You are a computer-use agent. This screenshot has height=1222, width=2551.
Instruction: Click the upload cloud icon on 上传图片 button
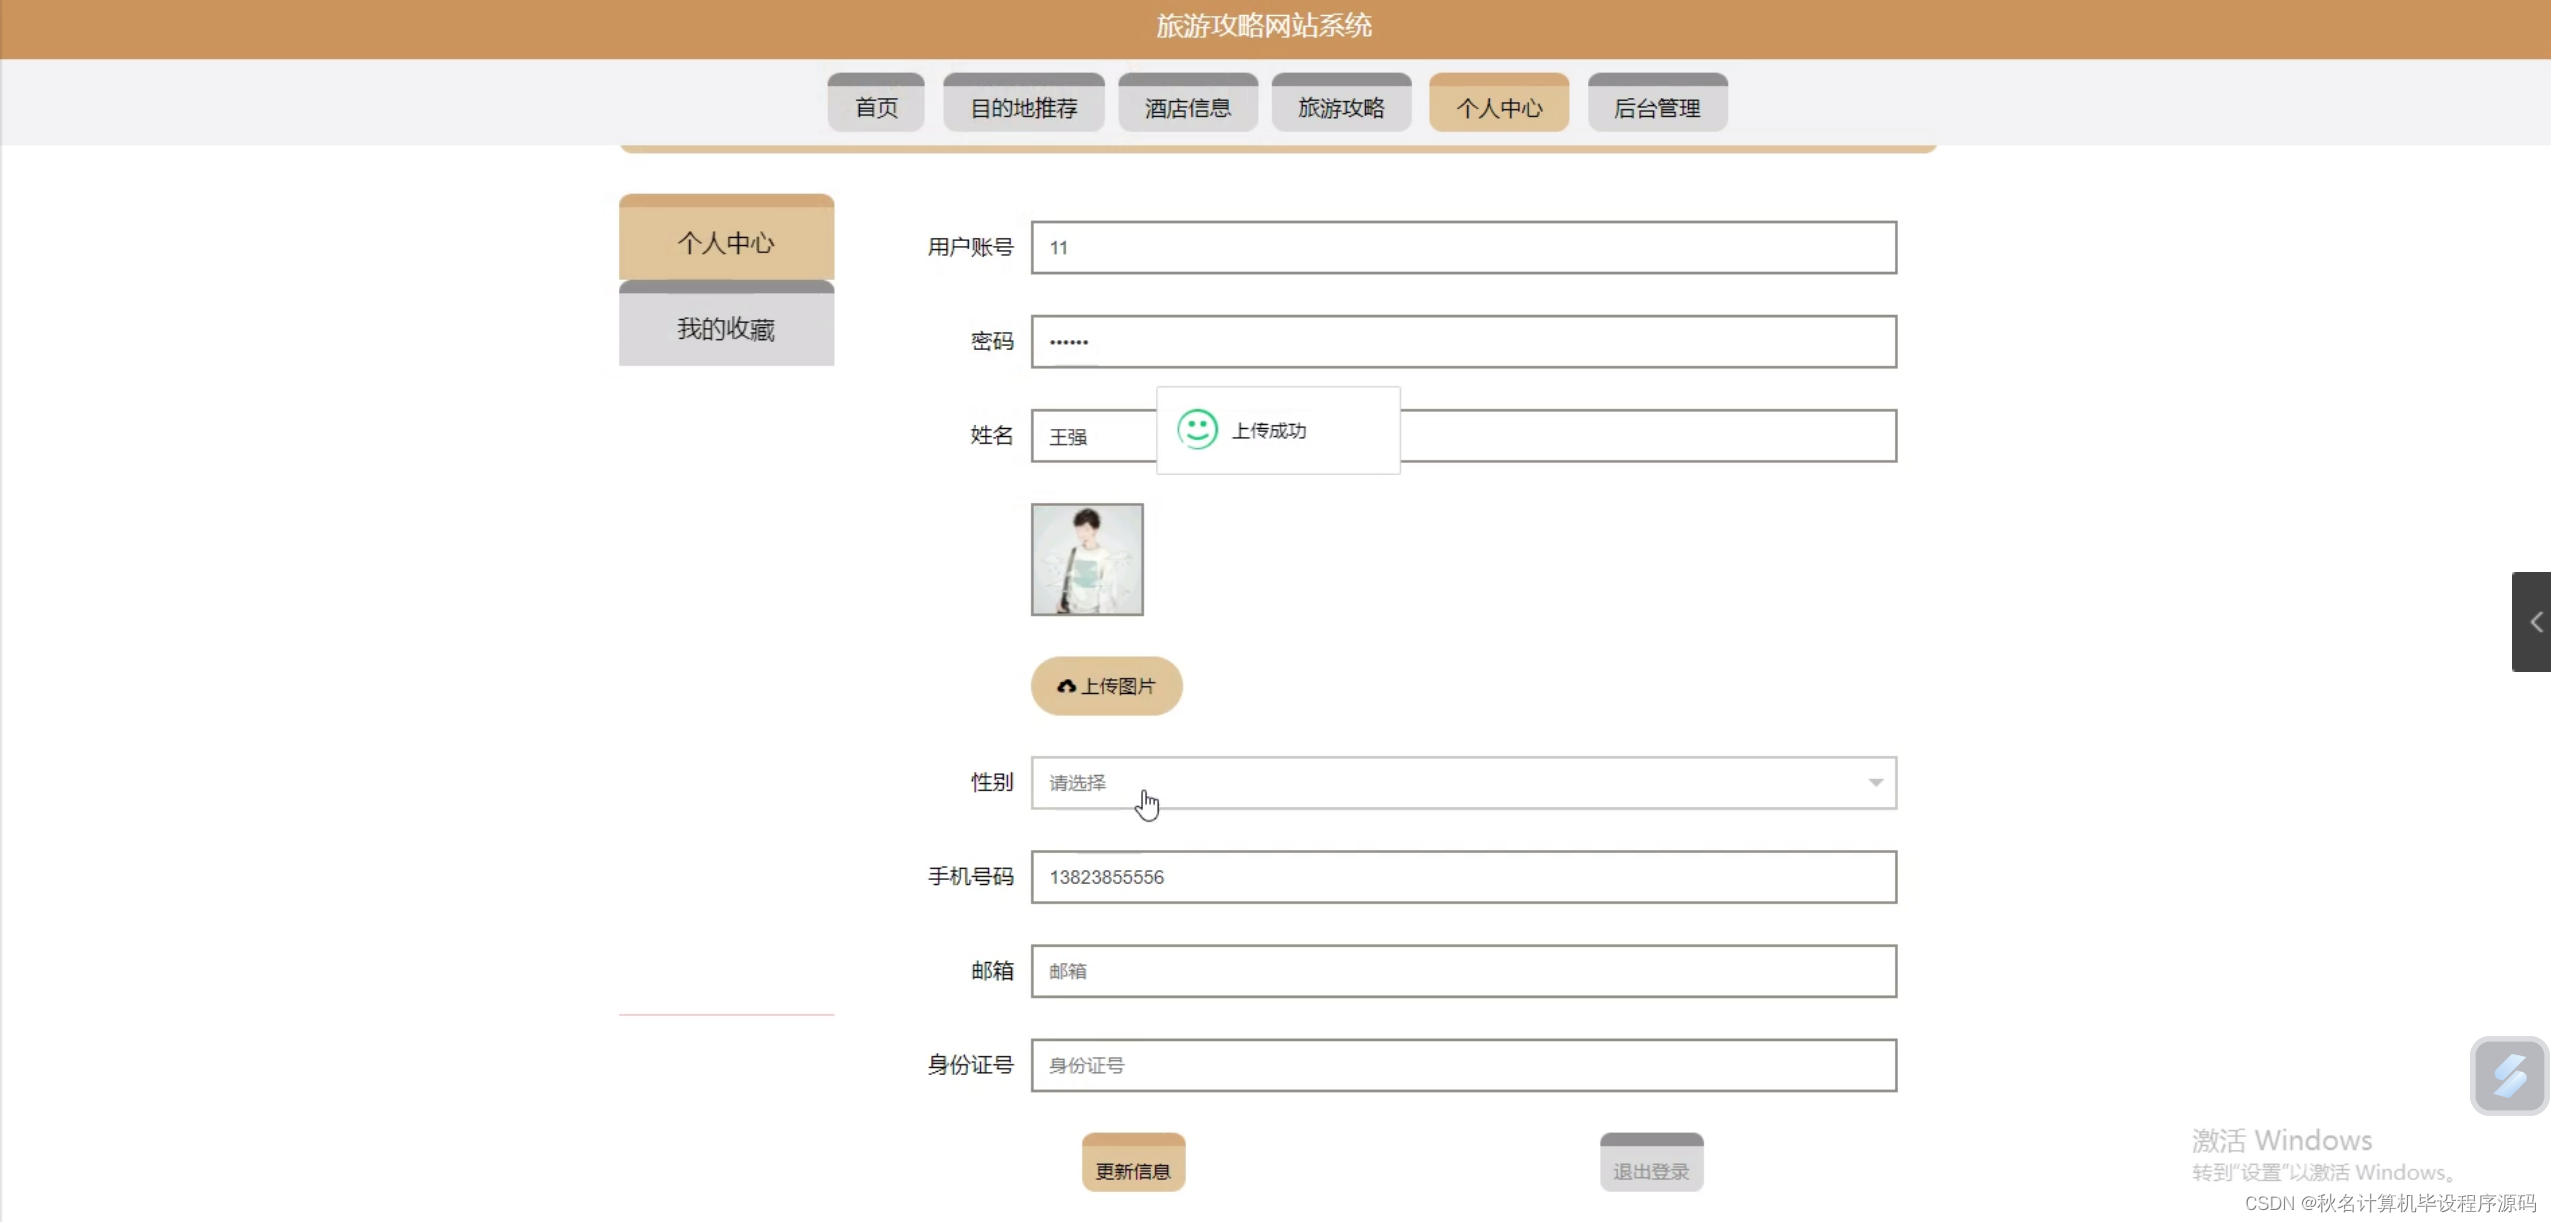tap(1068, 686)
